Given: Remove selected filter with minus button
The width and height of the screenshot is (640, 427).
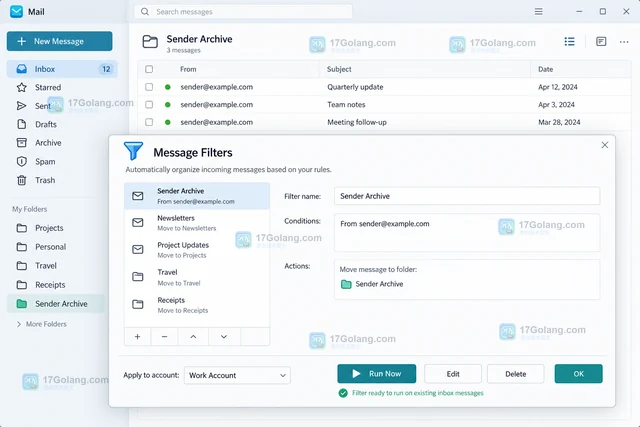Looking at the screenshot, I should pos(164,336).
